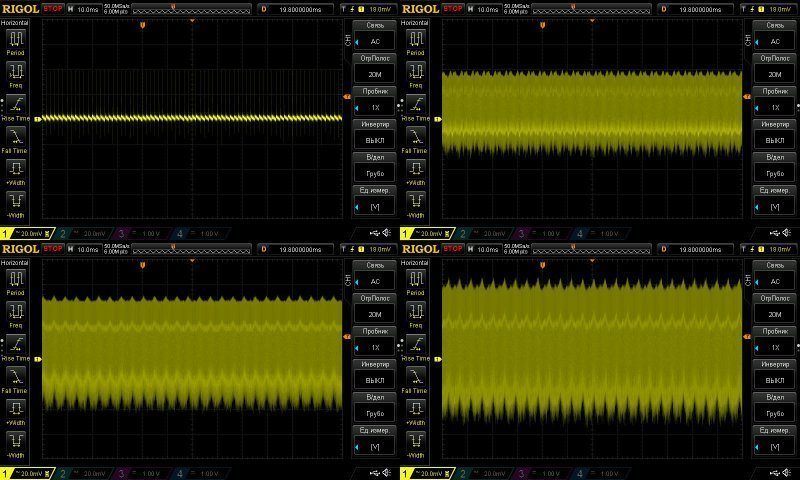This screenshot has width=800, height=480.
Task: Click STOP status in top-right scope
Action: [x=453, y=9]
